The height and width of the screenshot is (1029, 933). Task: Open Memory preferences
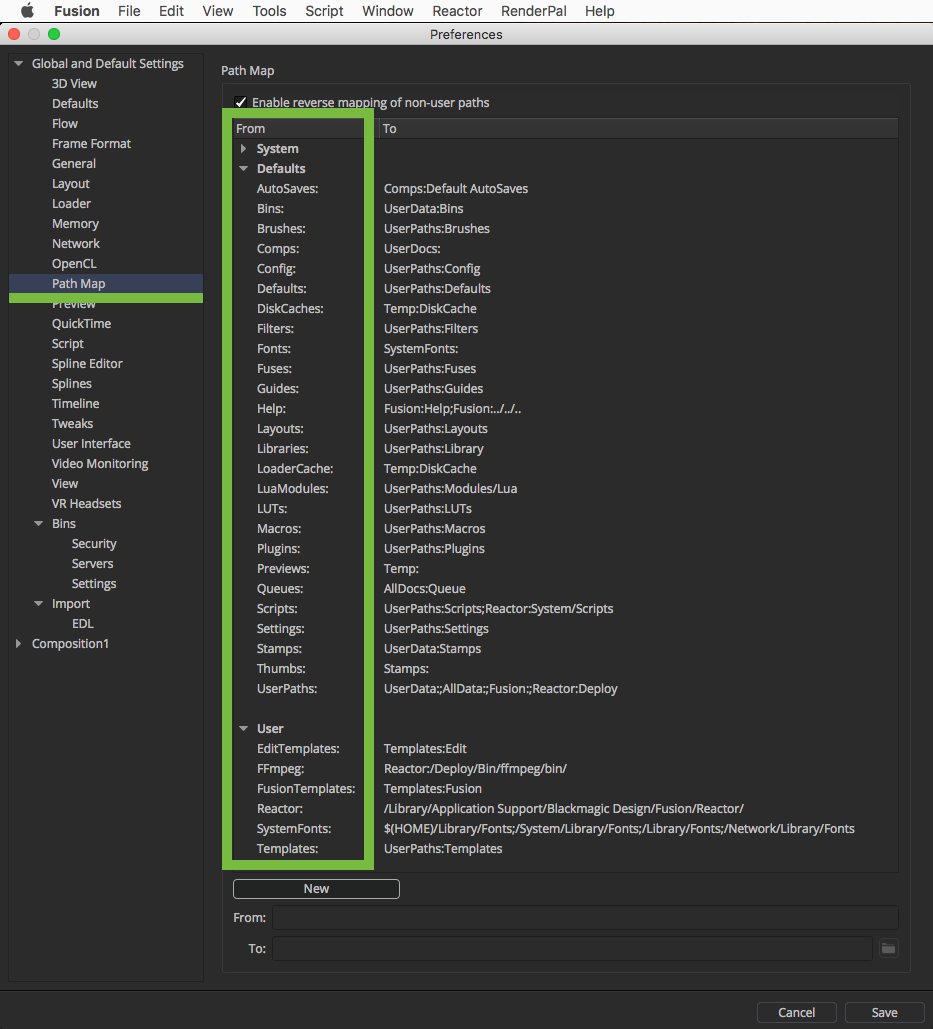coord(75,224)
